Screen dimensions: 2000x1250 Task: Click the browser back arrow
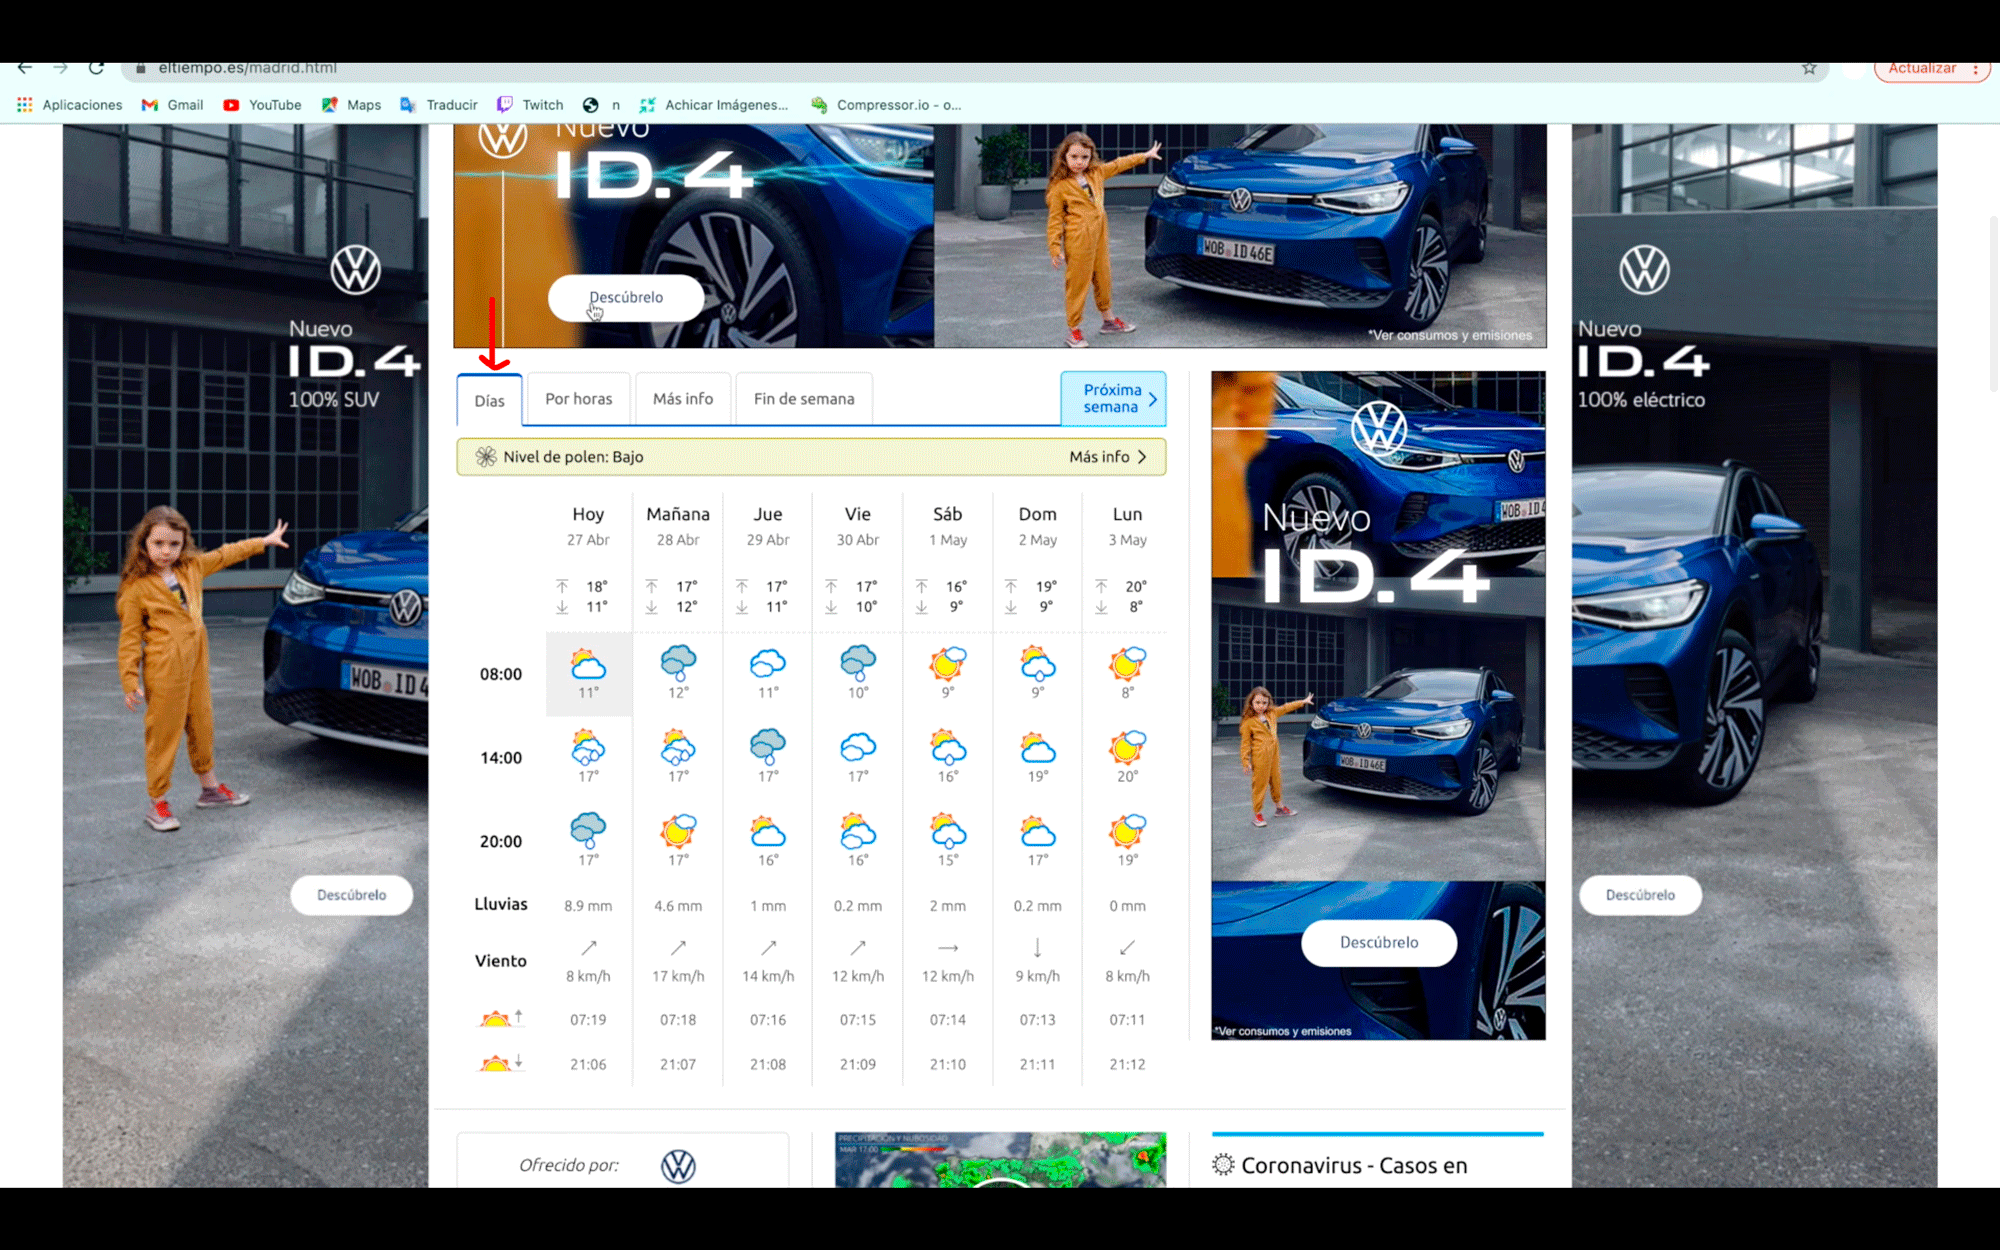click(25, 68)
